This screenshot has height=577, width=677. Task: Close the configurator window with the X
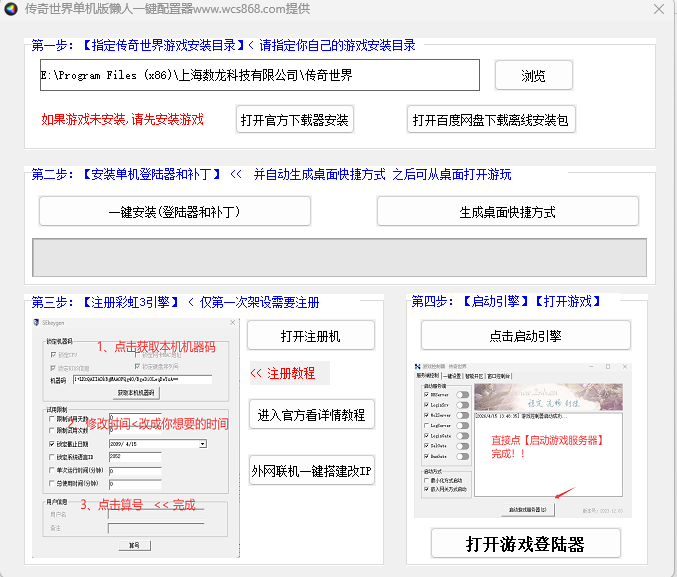[x=659, y=9]
